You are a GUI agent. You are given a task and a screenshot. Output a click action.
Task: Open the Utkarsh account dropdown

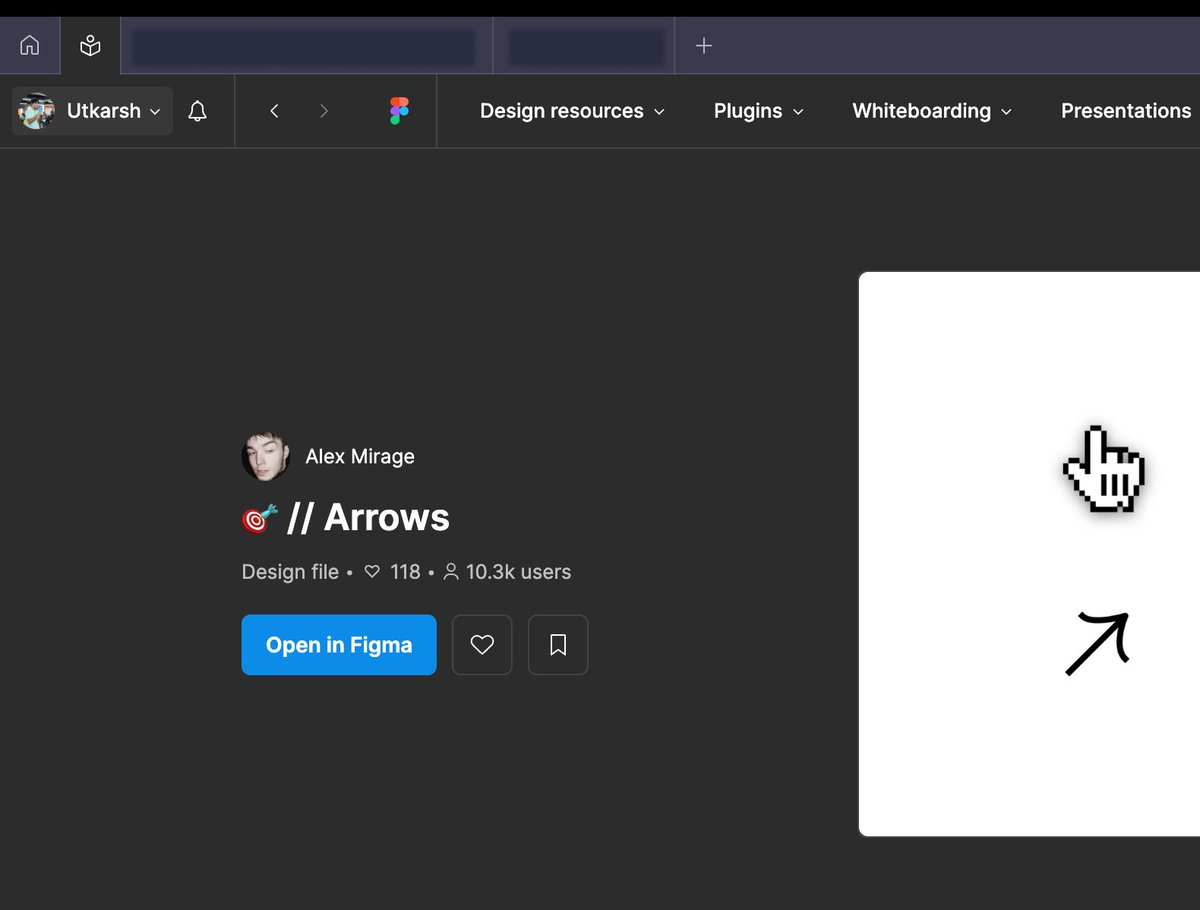92,111
